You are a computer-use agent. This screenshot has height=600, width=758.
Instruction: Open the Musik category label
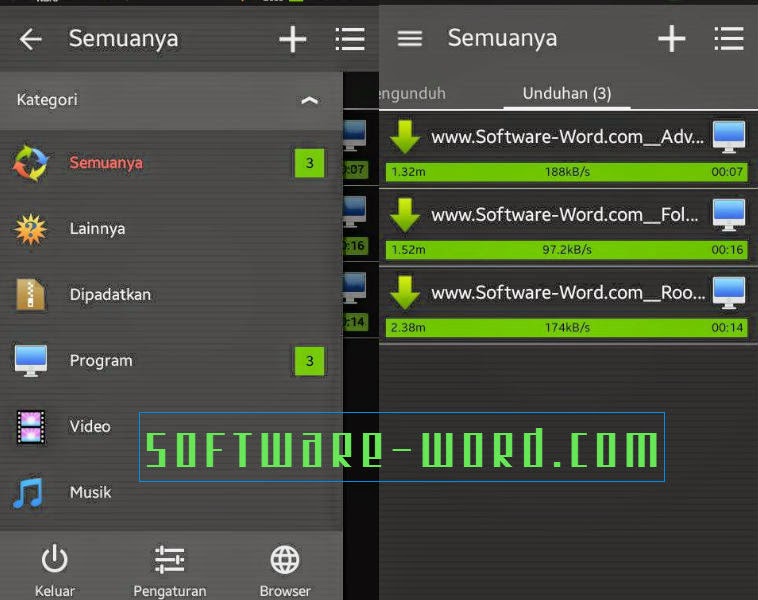pos(90,492)
